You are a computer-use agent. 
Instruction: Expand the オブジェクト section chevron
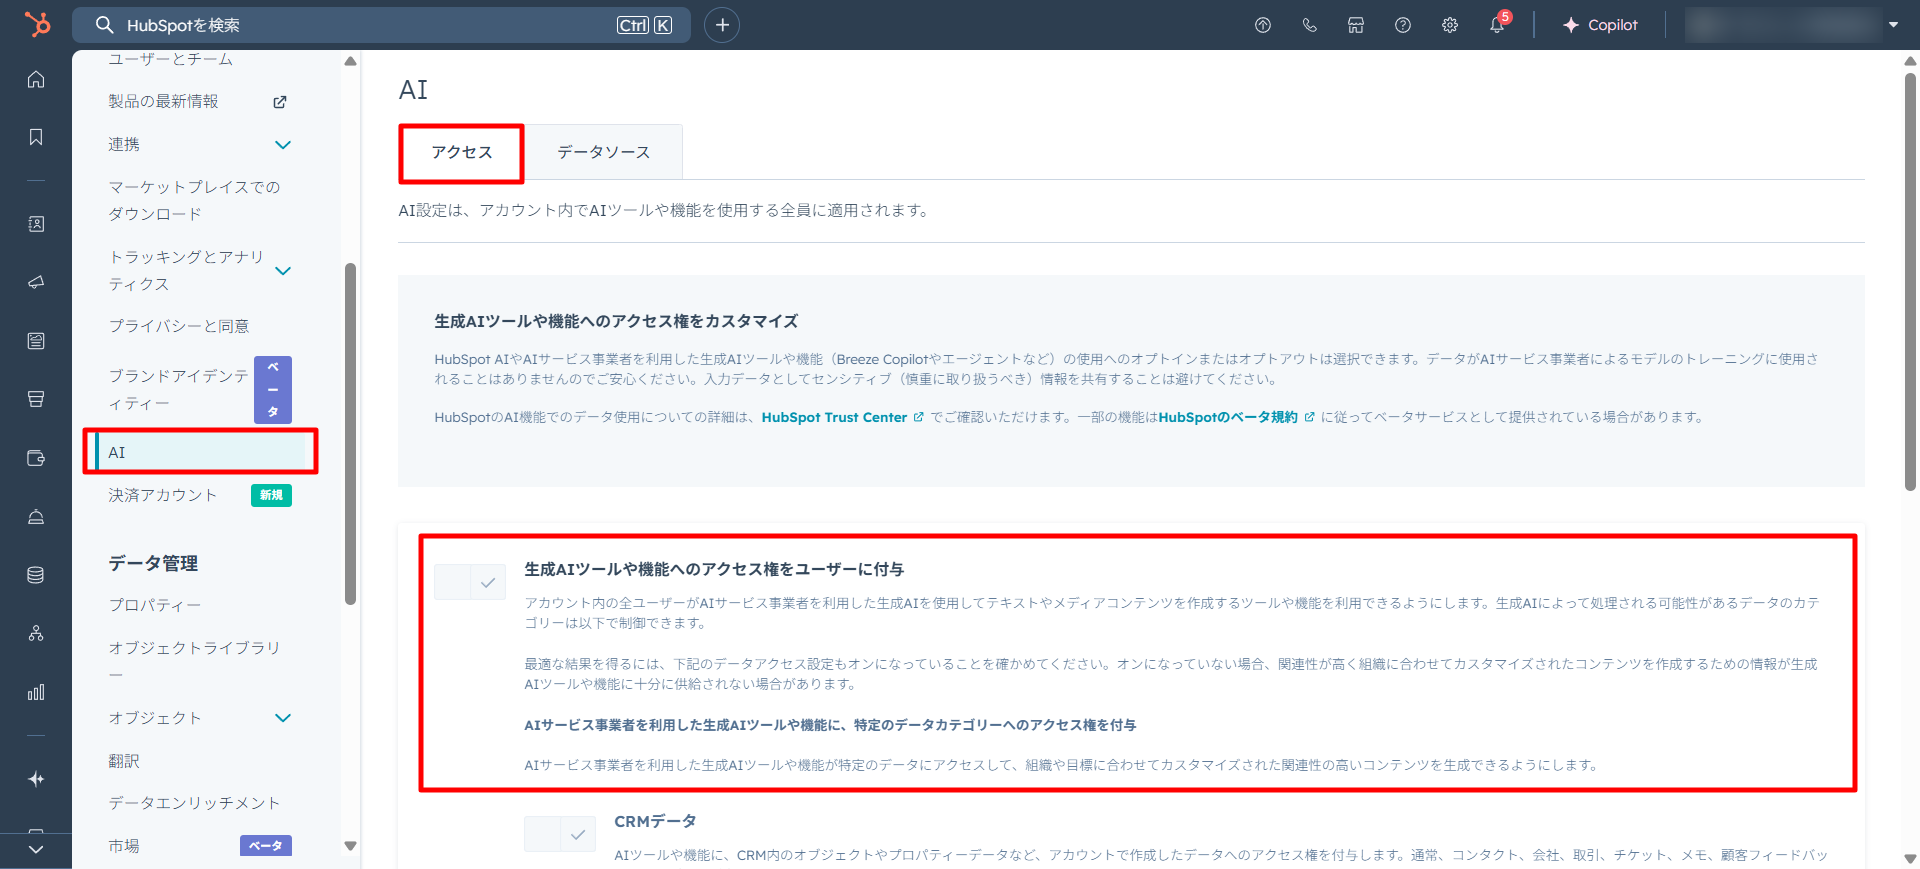point(283,718)
